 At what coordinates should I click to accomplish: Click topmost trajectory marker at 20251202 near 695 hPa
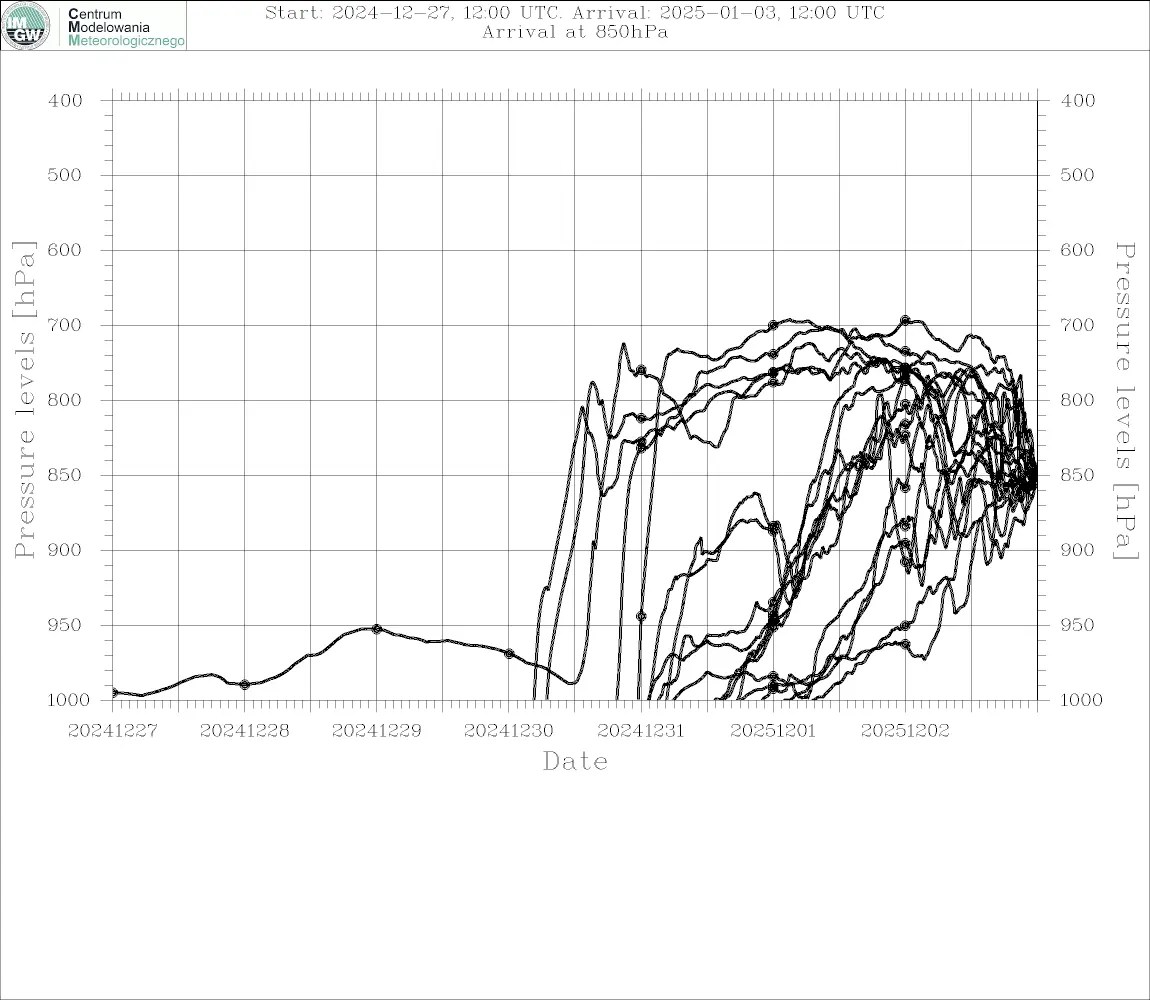905,321
